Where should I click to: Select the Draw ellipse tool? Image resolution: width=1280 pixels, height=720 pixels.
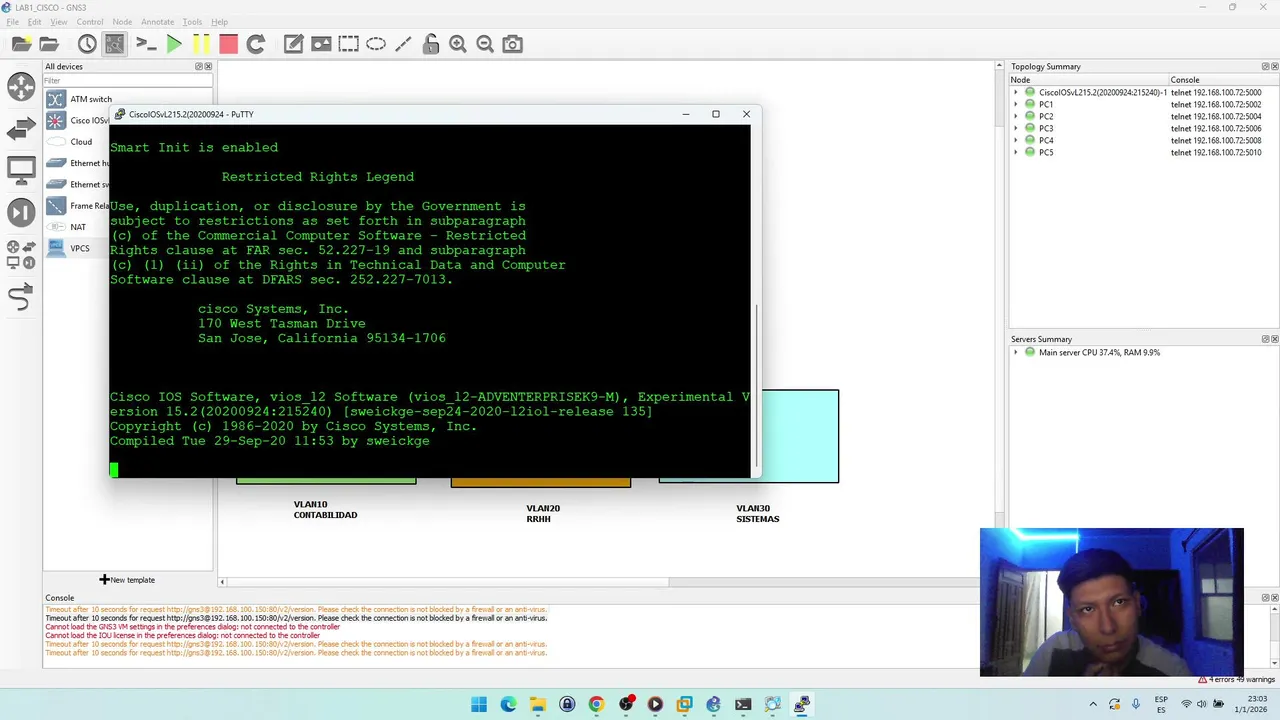(x=376, y=44)
